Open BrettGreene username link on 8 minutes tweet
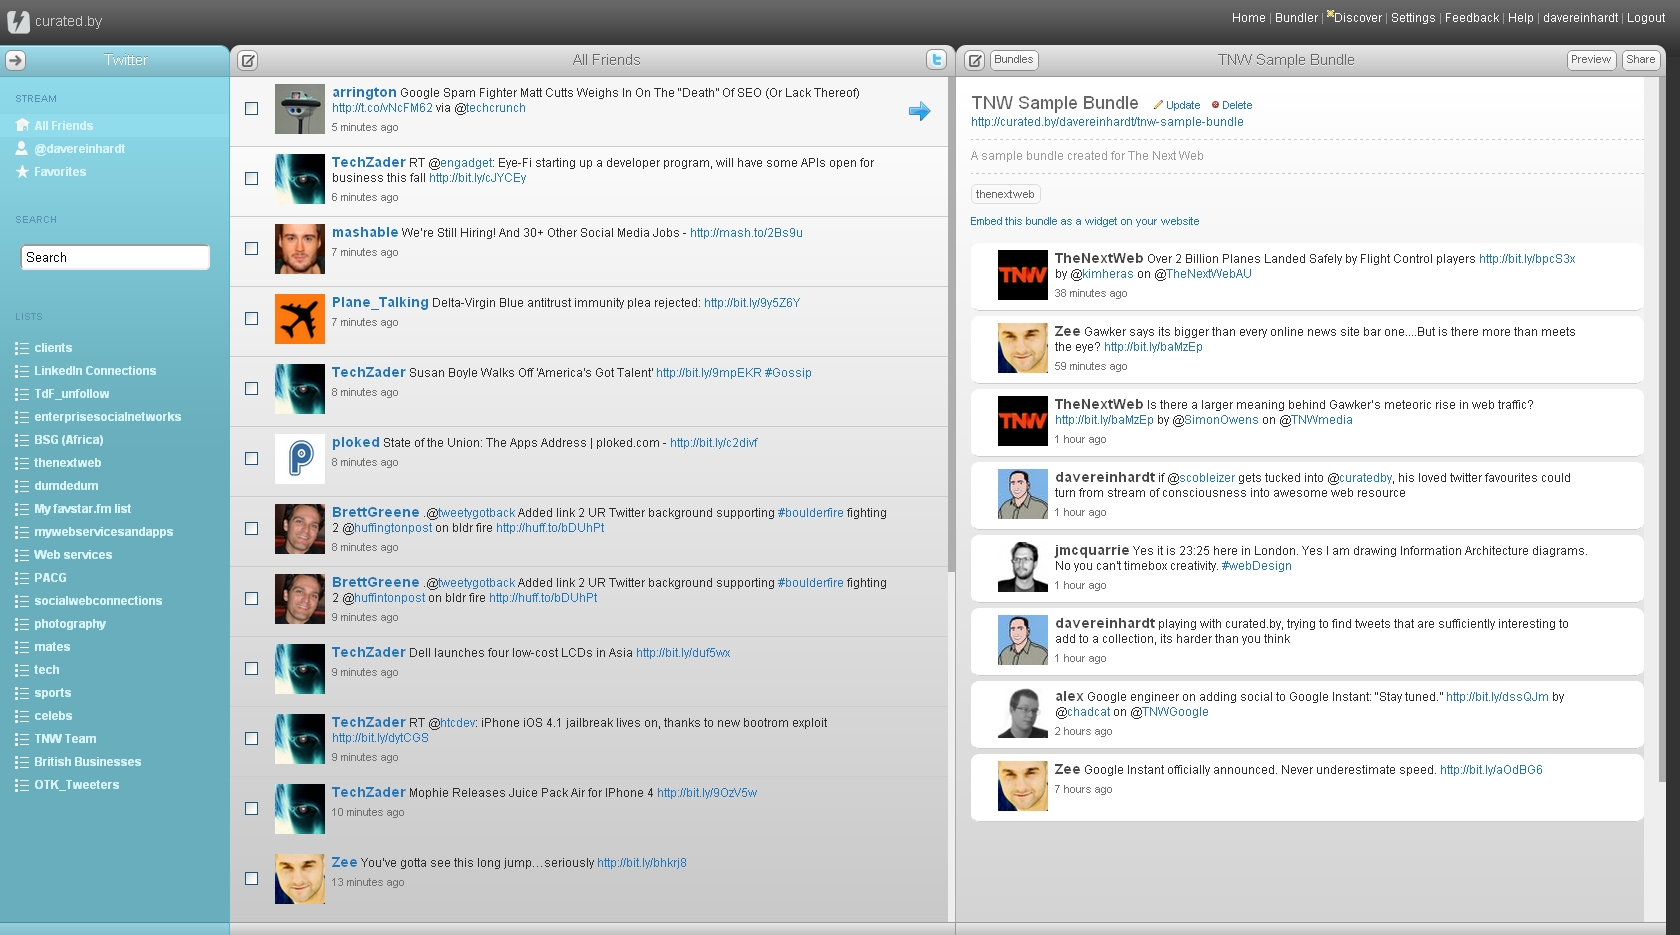1680x935 pixels. click(x=375, y=512)
